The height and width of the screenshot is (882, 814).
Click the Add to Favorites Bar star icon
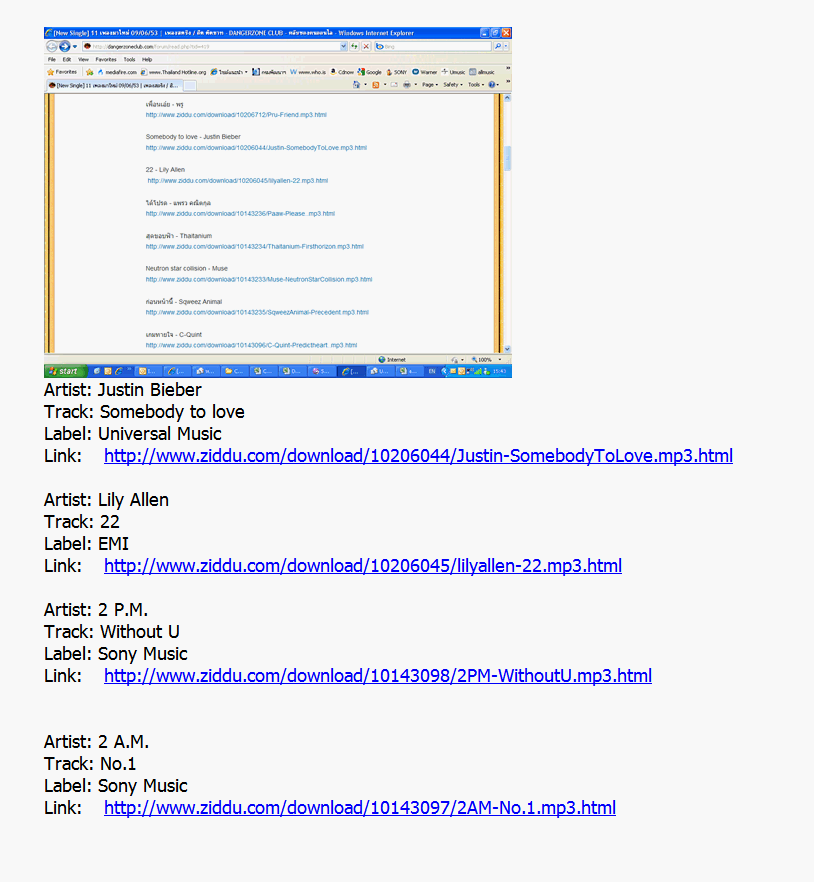pos(89,72)
